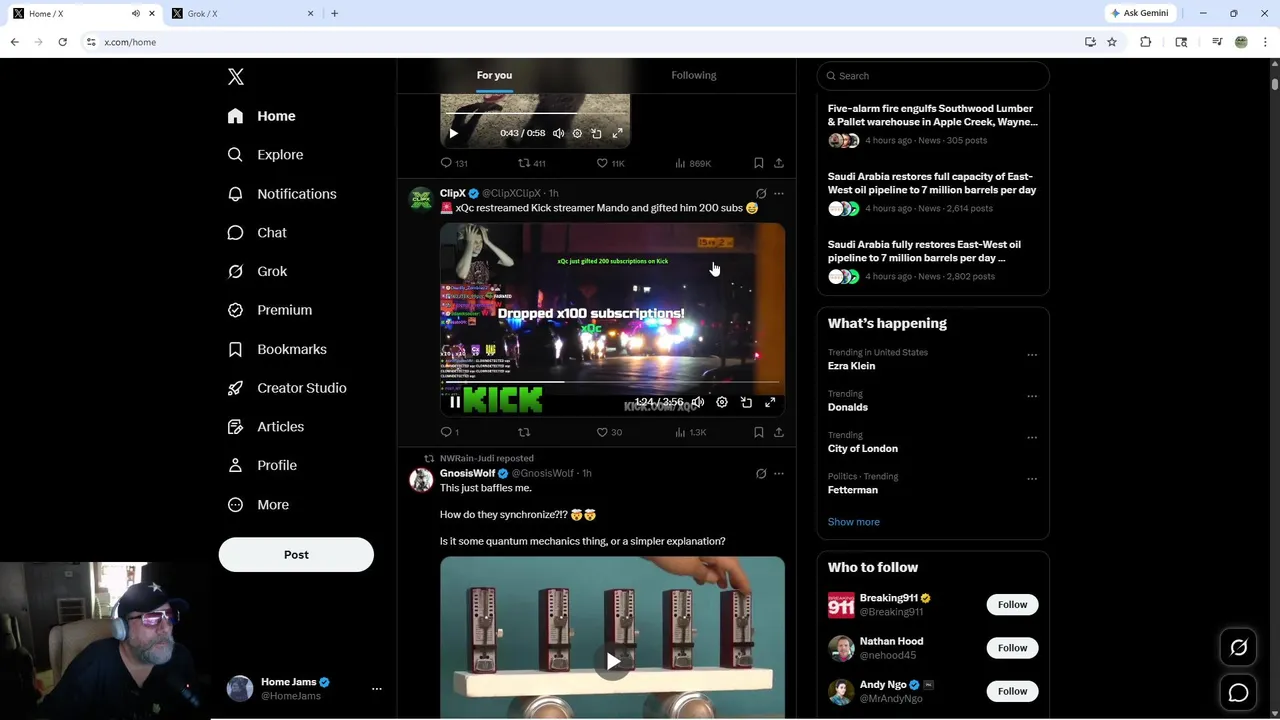Image resolution: width=1280 pixels, height=720 pixels.
Task: Follow Breaking911
Action: click(x=1012, y=604)
